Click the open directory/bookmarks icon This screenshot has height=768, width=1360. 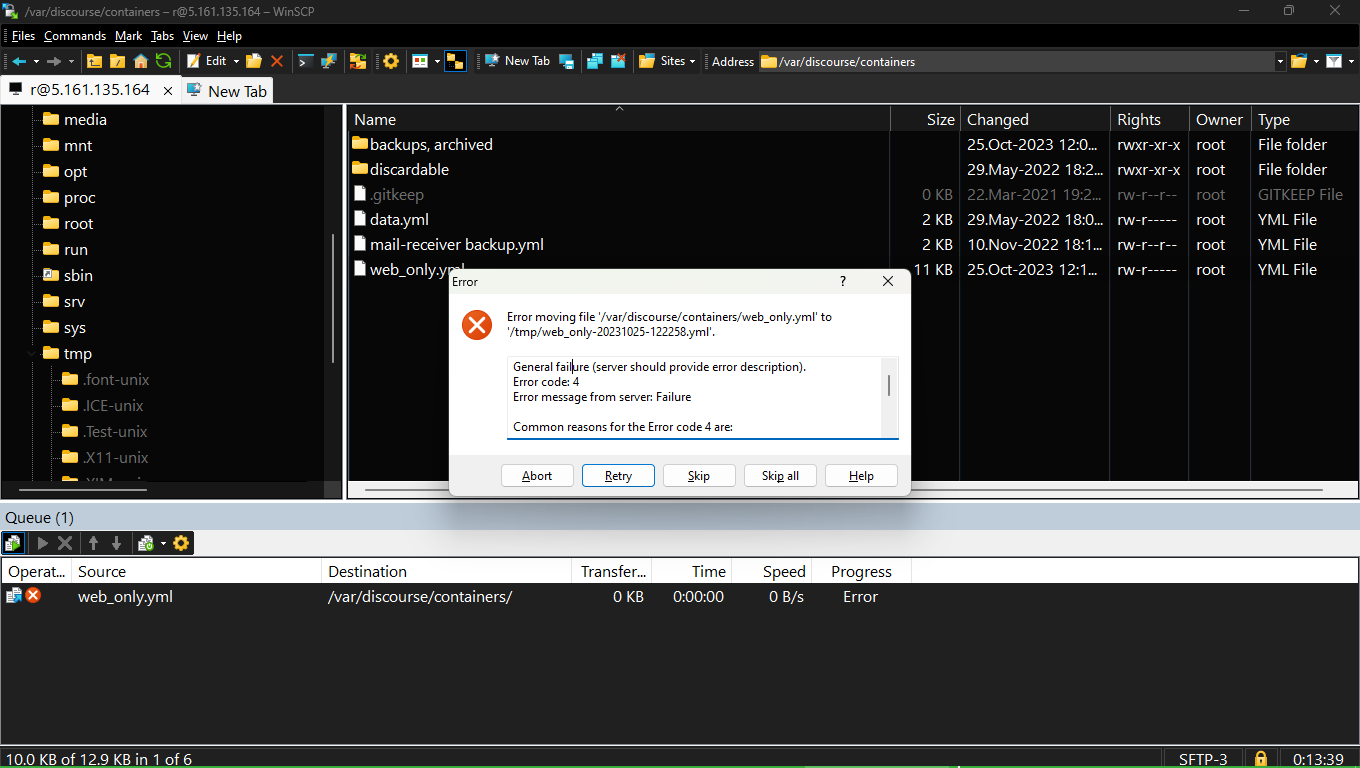pyautogui.click(x=1299, y=61)
